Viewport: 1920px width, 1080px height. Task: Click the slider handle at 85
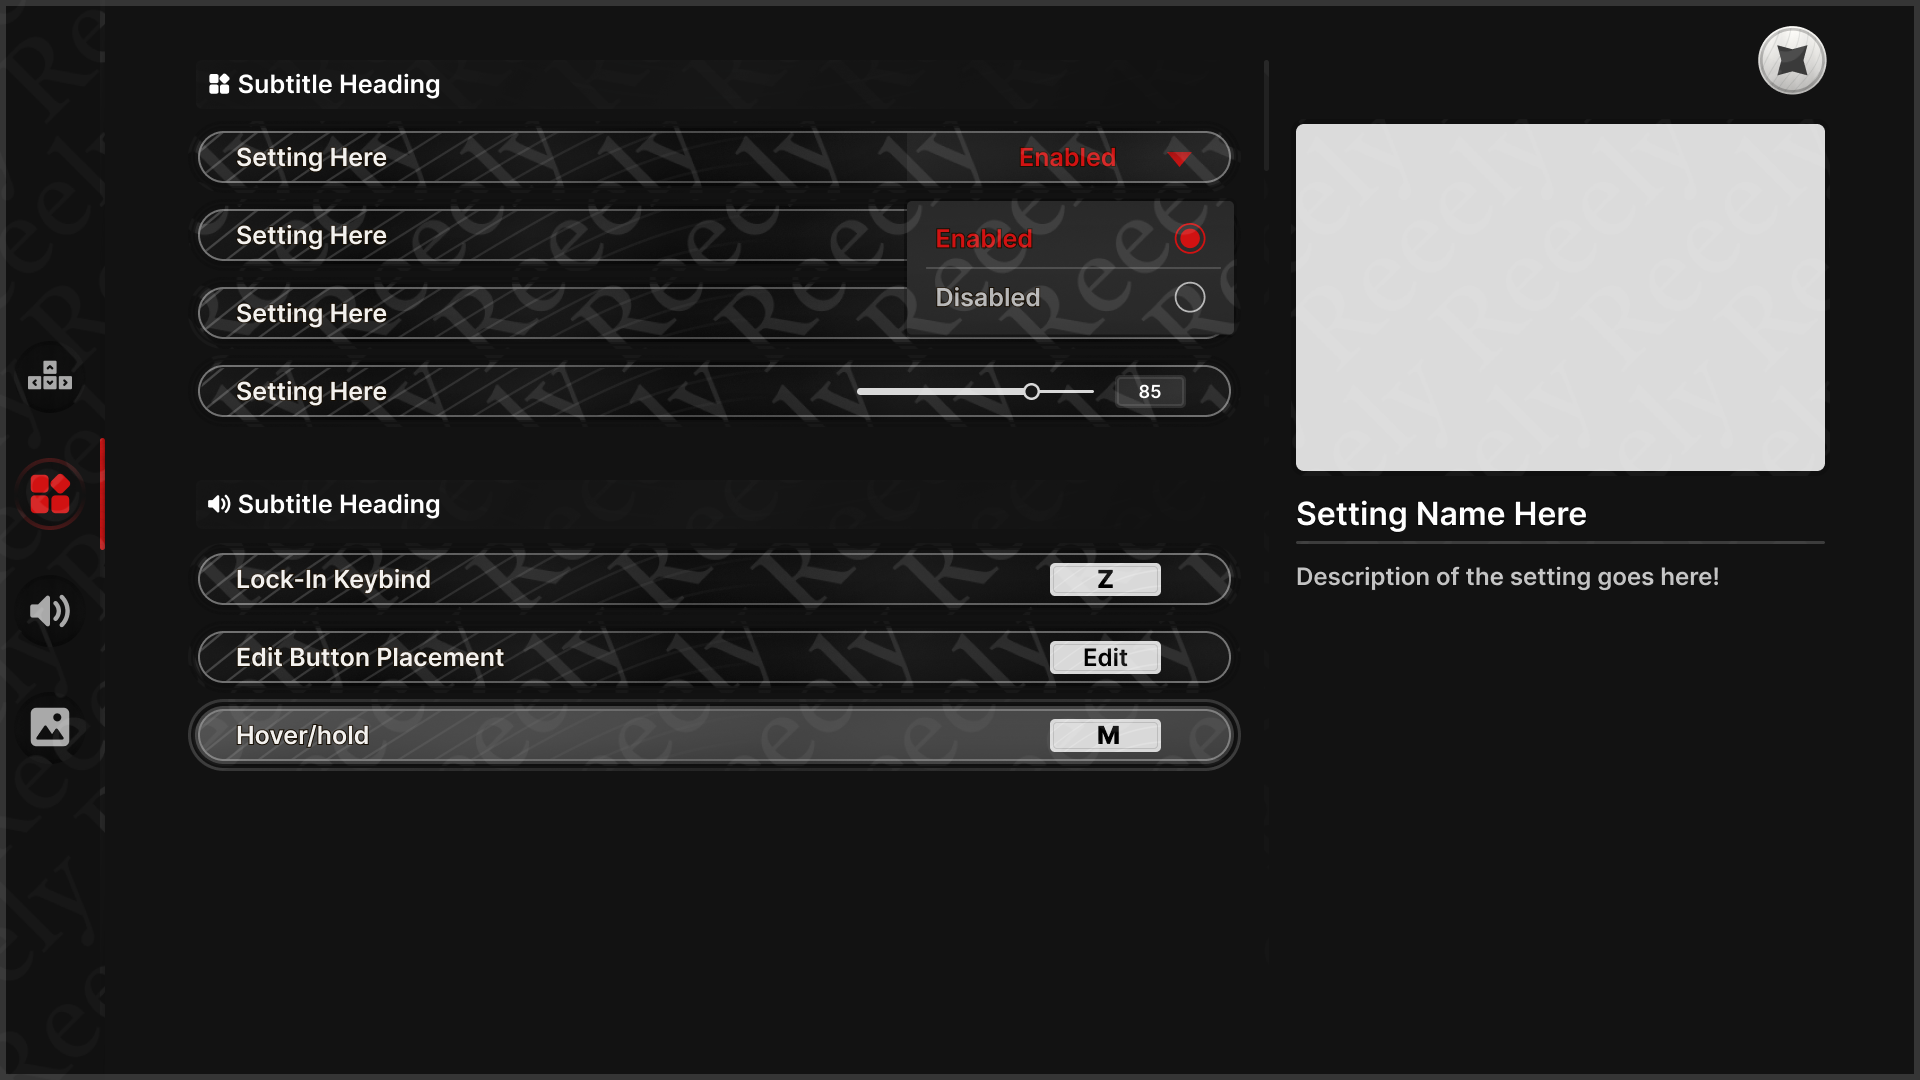(1031, 391)
